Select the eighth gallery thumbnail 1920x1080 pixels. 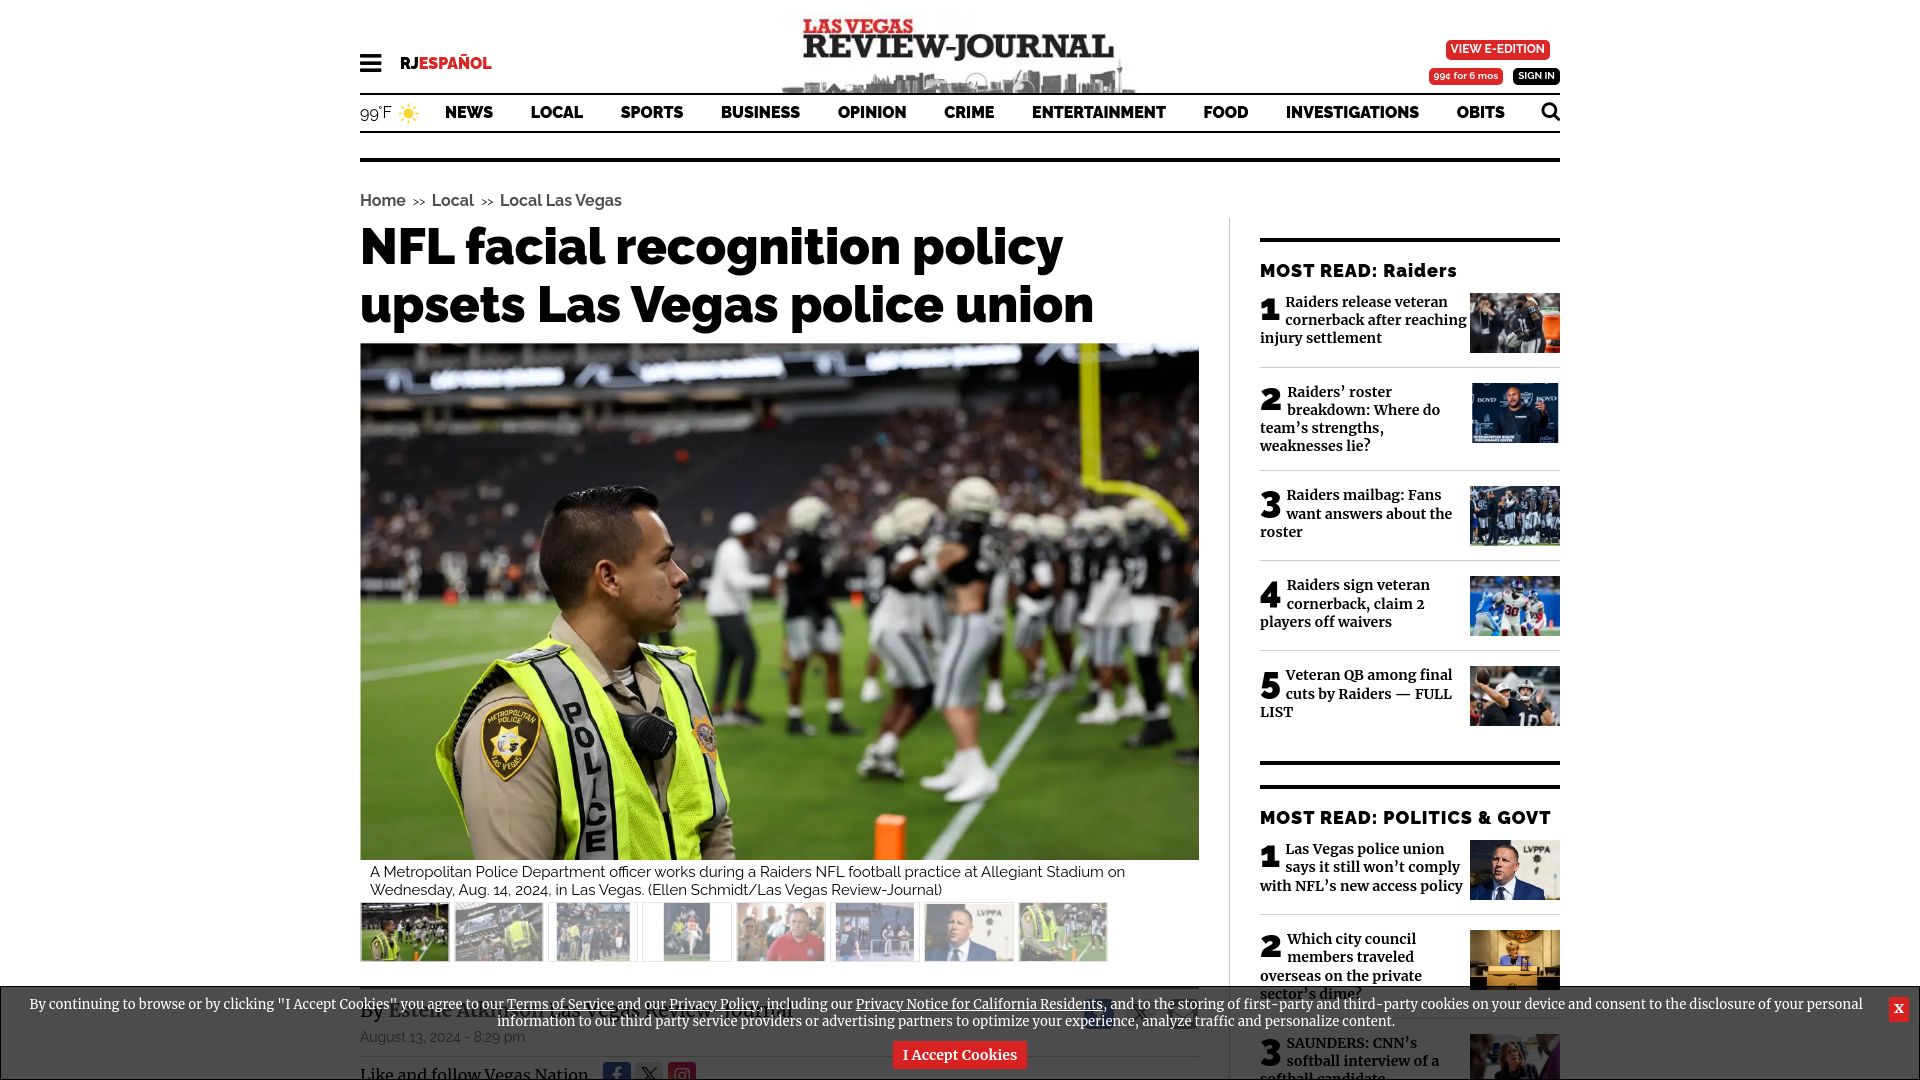[1063, 932]
